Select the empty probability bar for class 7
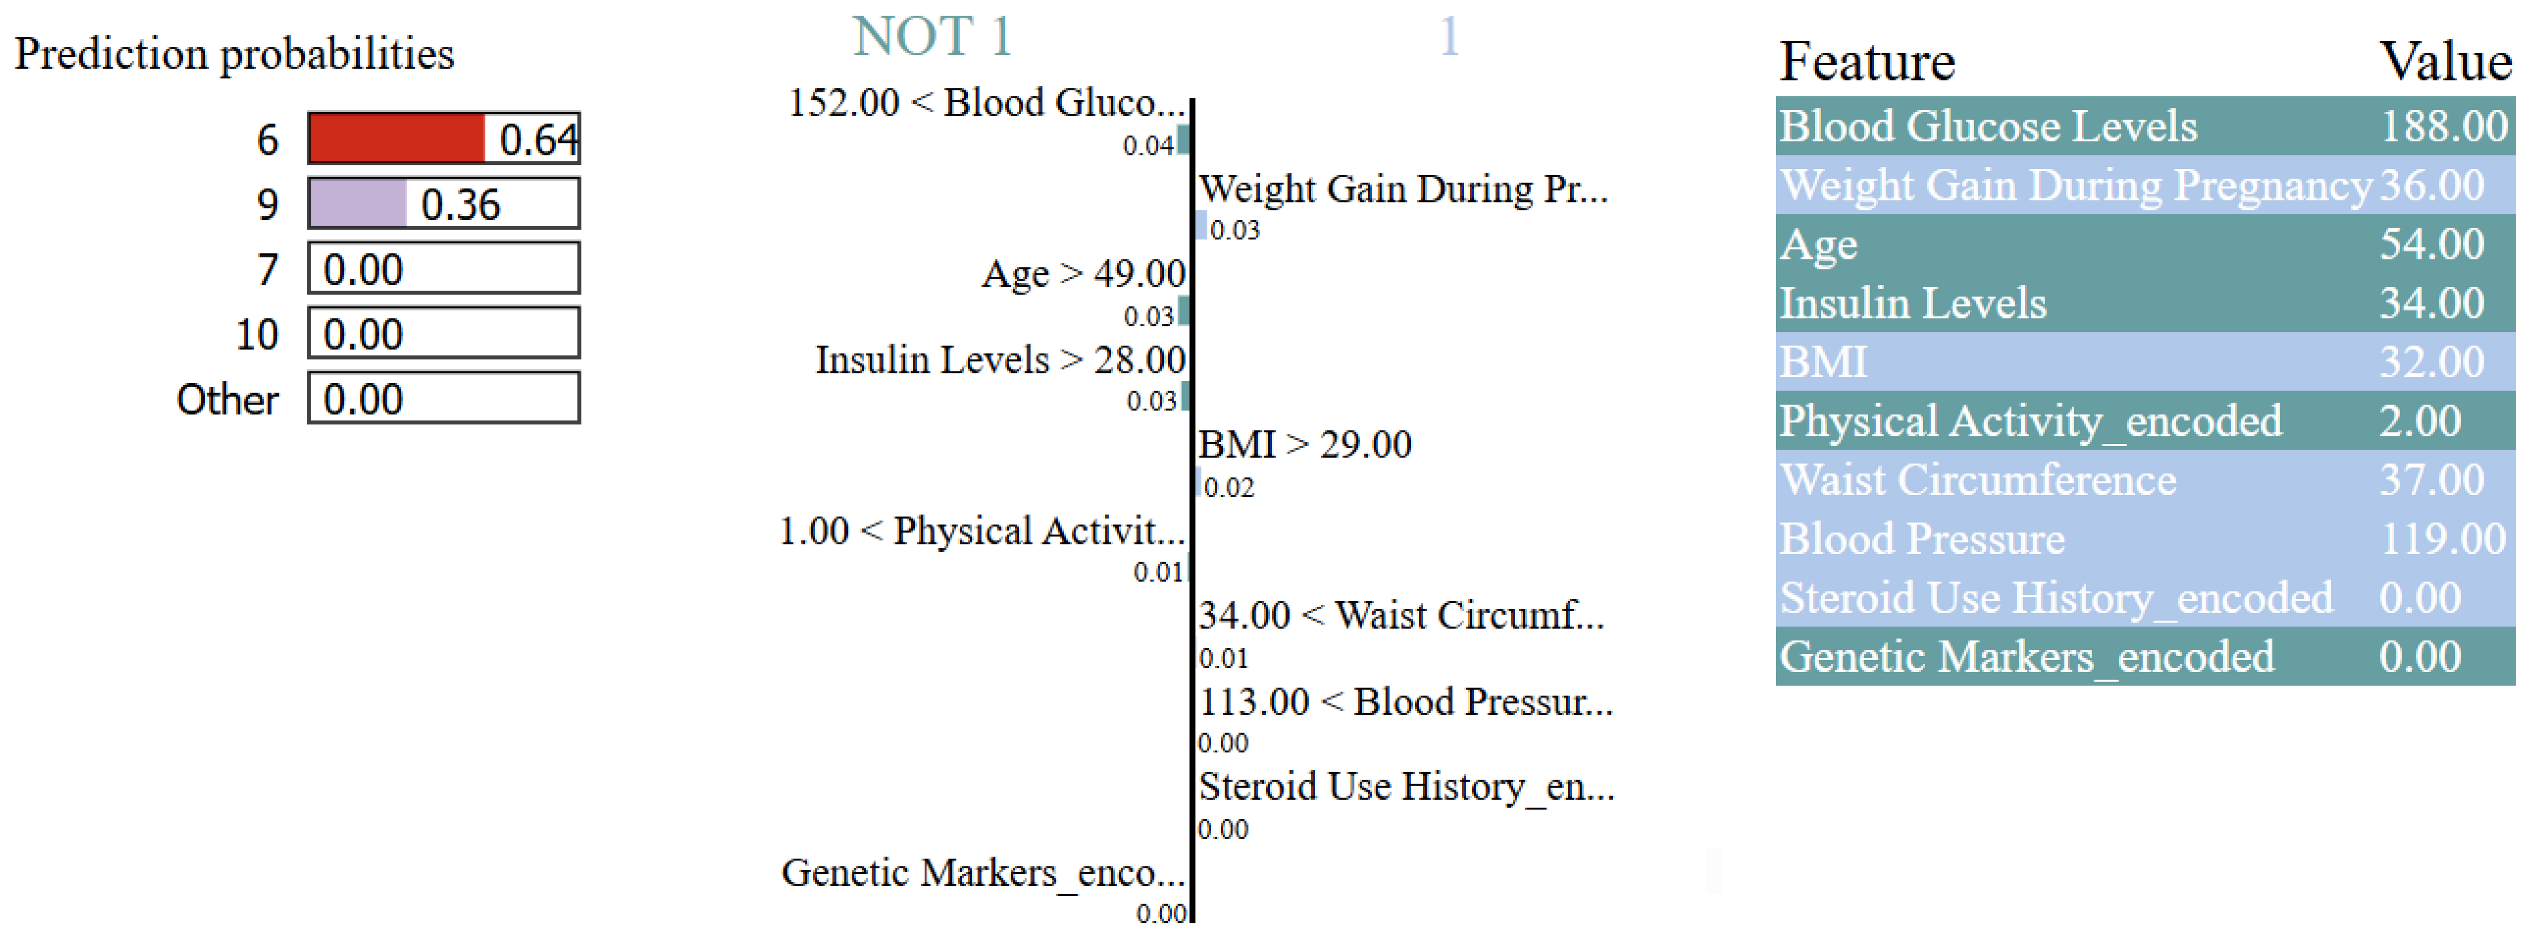 tap(443, 268)
